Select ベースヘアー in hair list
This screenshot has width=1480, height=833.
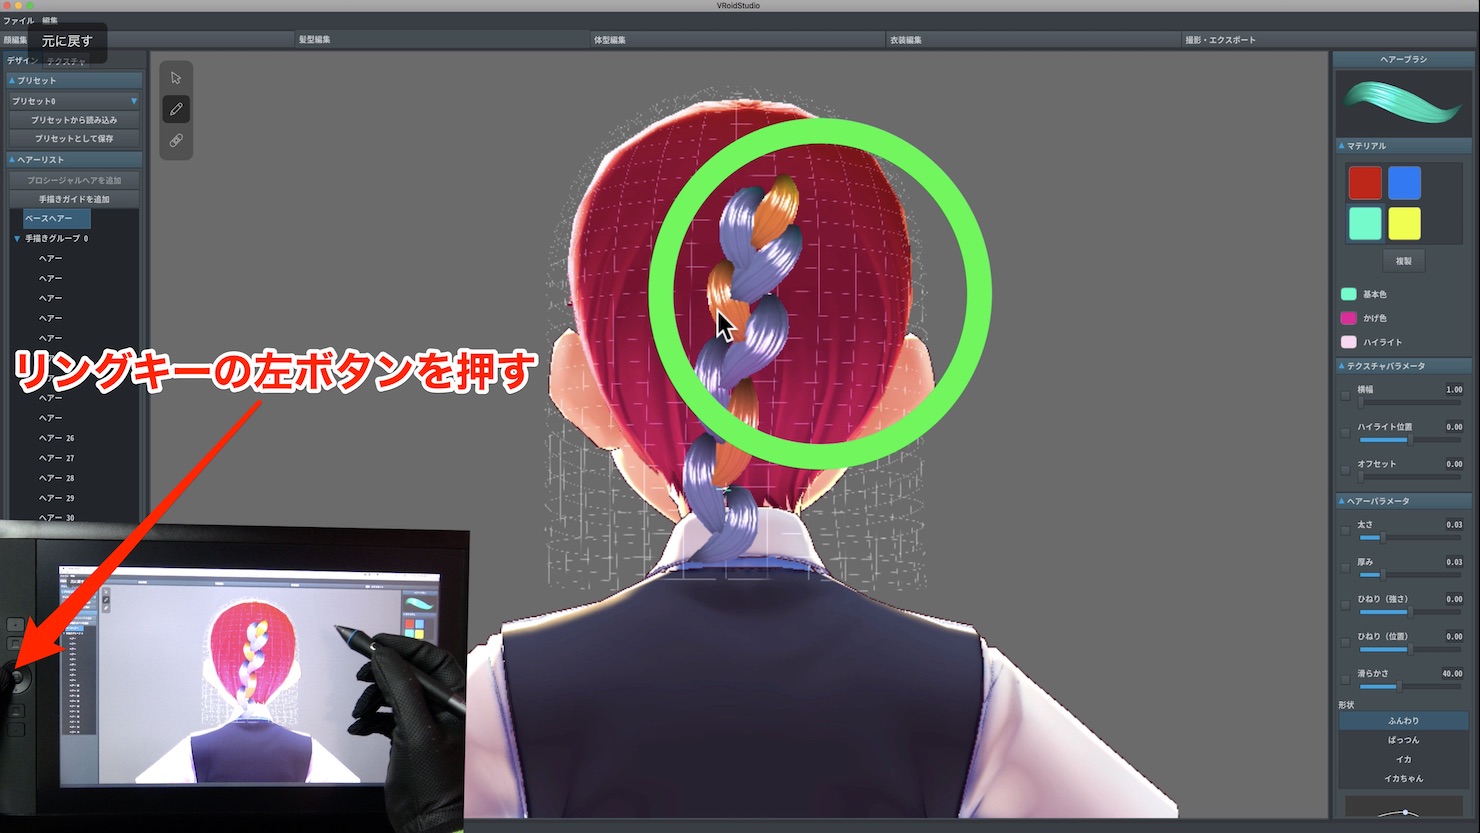pos(56,218)
